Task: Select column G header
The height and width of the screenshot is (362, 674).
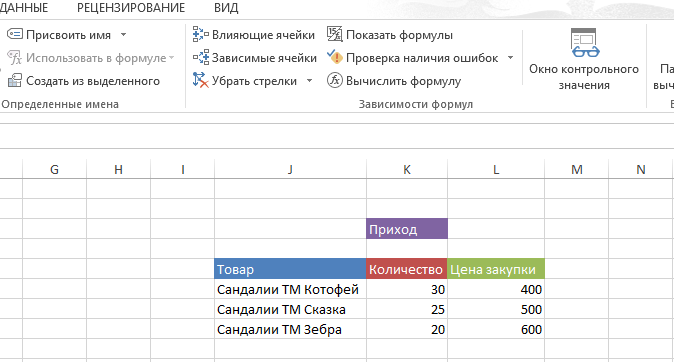Action: (54, 169)
